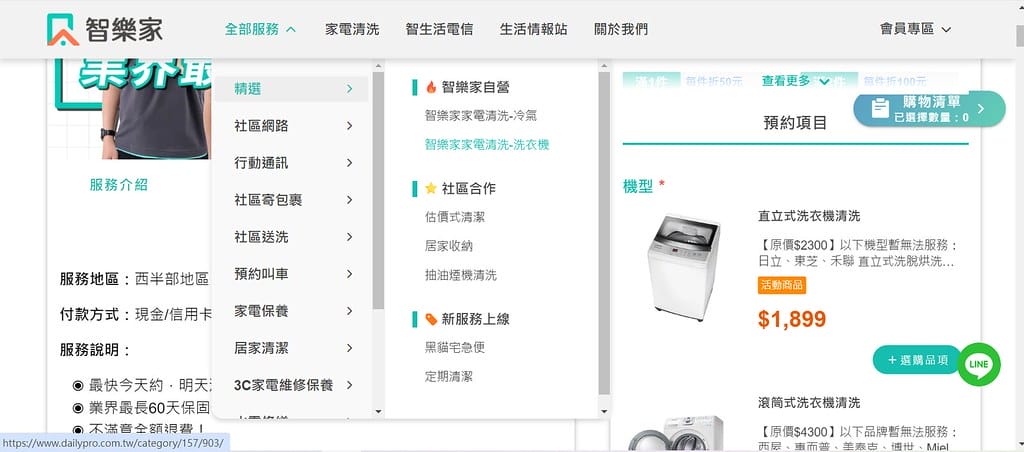Viewport: 1024px width, 452px height.
Task: Expand the 社區送洗 category chevron
Action: [x=349, y=236]
